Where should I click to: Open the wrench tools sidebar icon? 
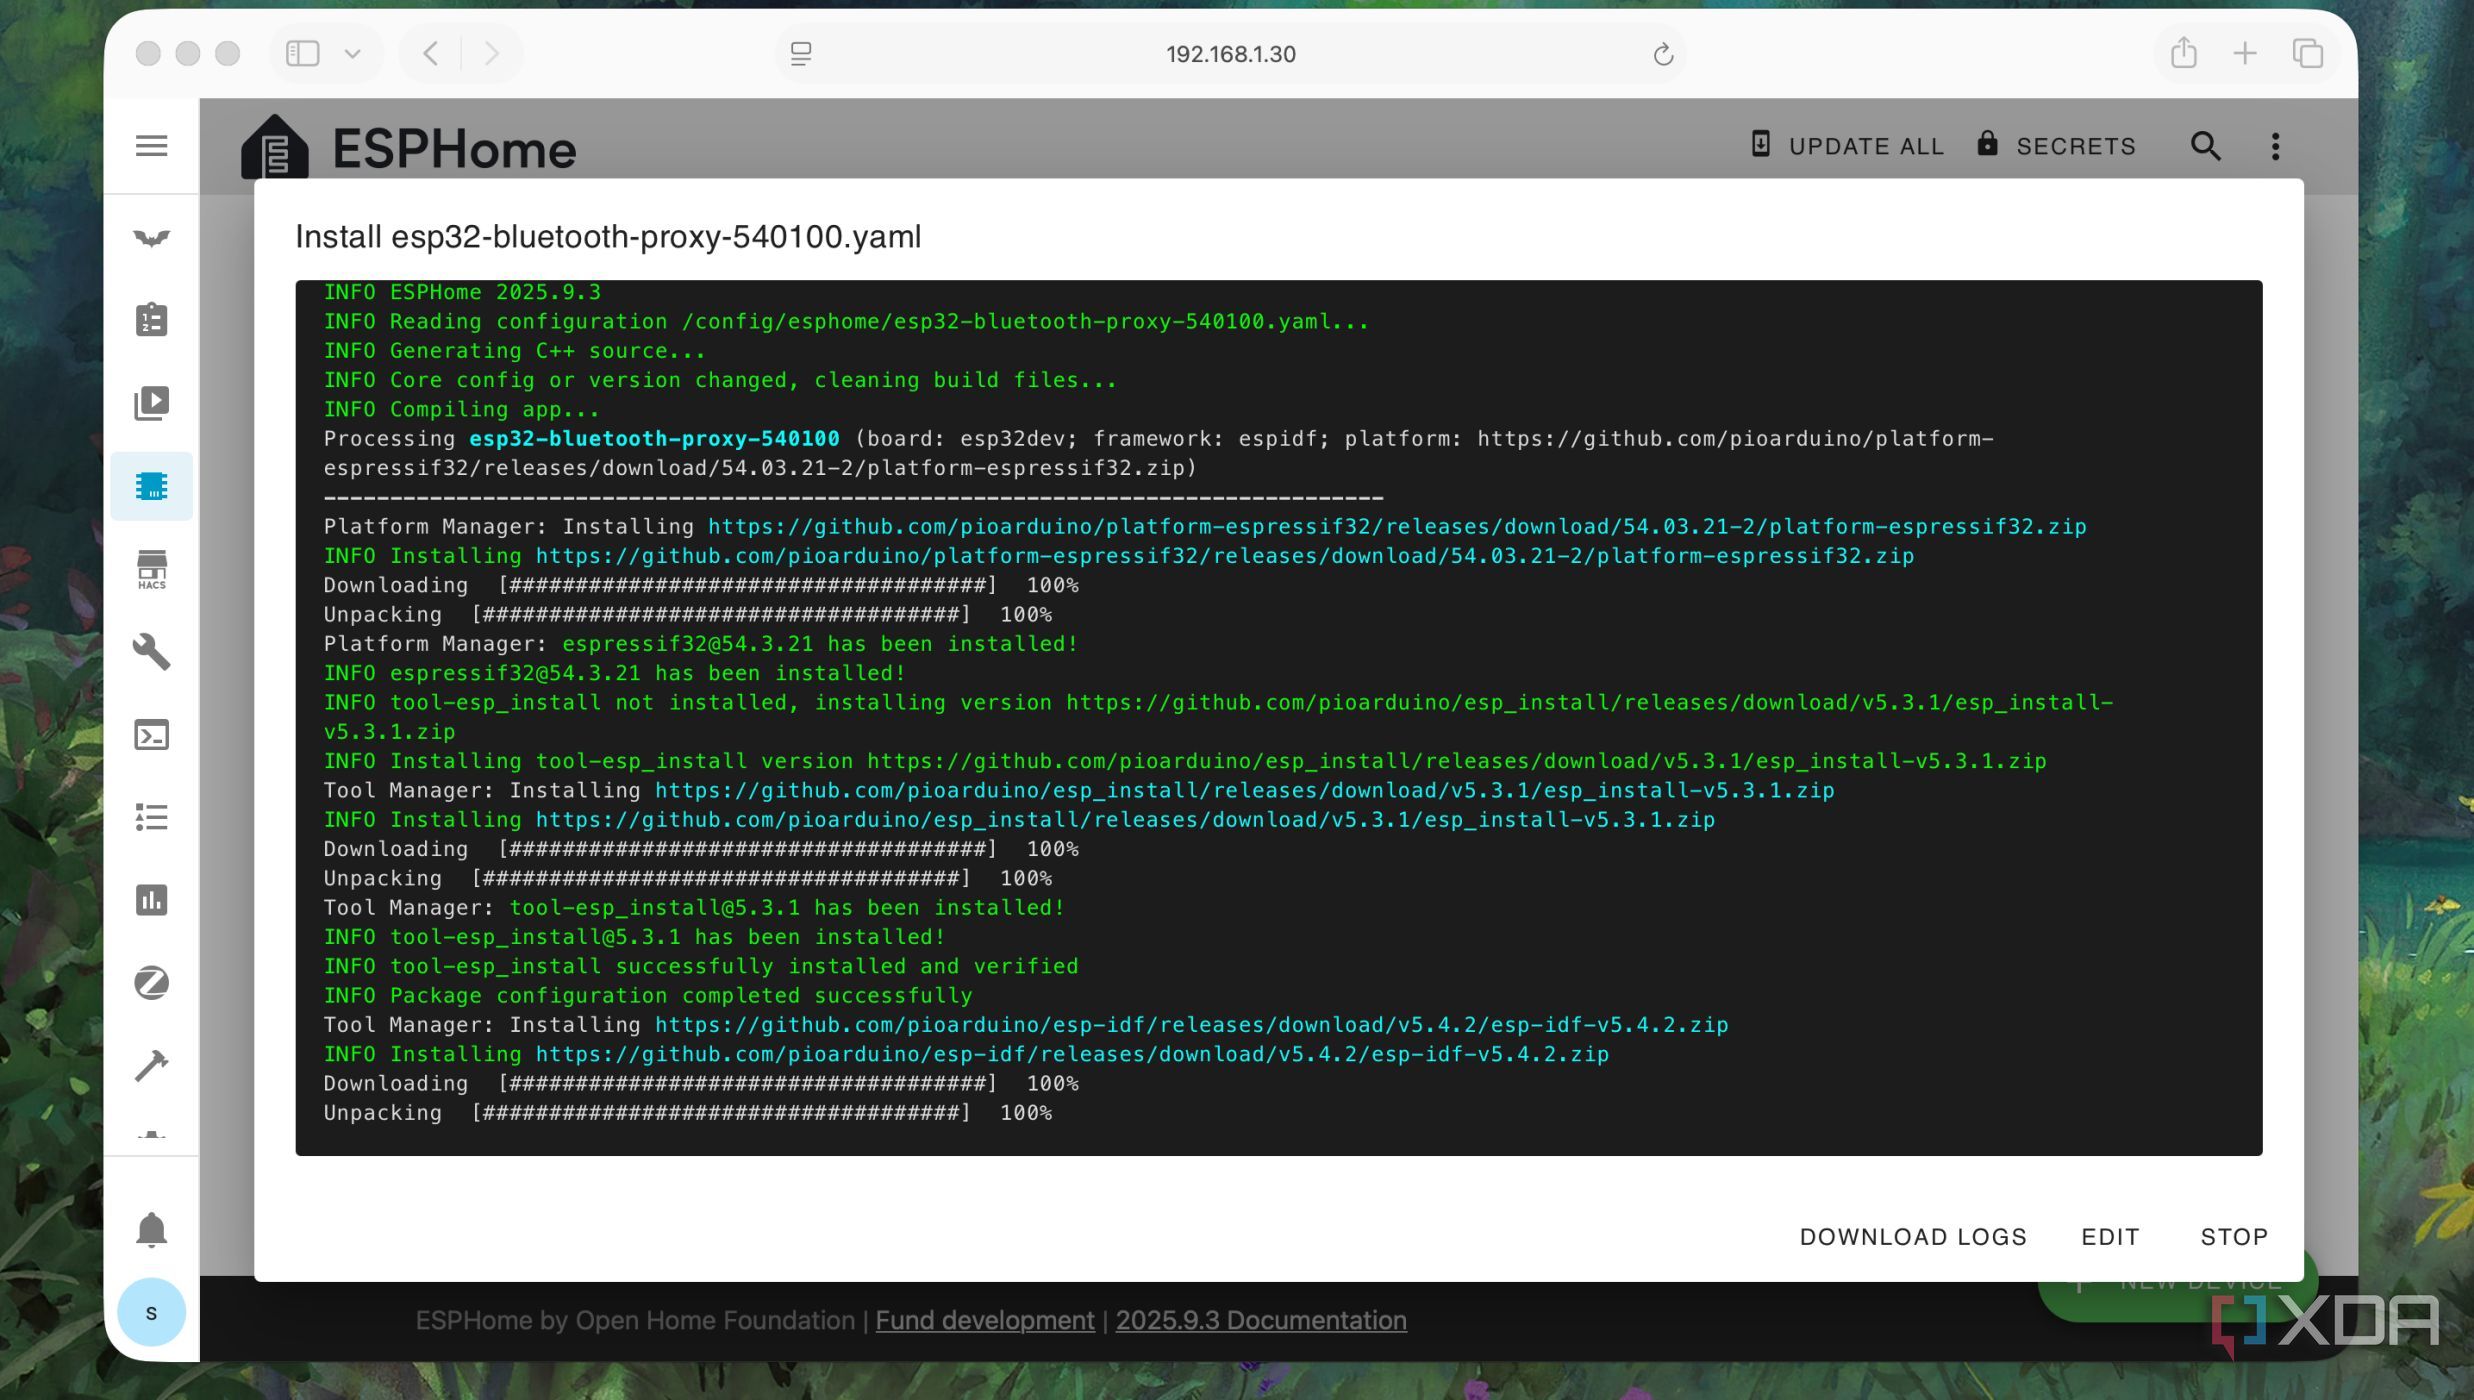coord(151,652)
